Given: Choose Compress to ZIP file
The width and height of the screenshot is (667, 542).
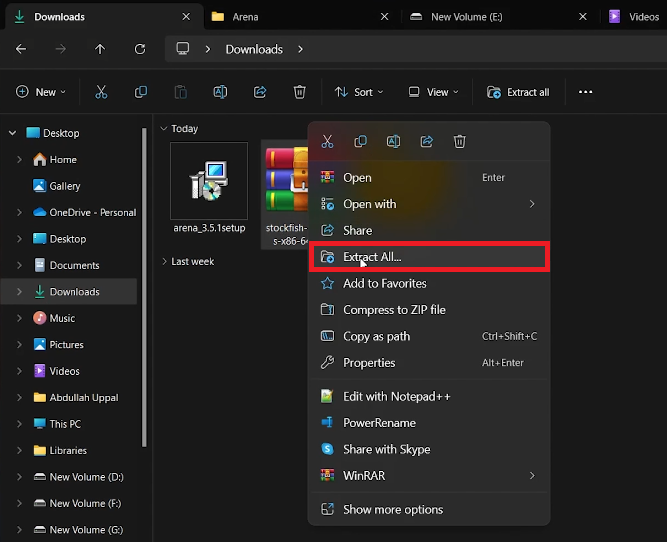Looking at the screenshot, I should tap(394, 310).
